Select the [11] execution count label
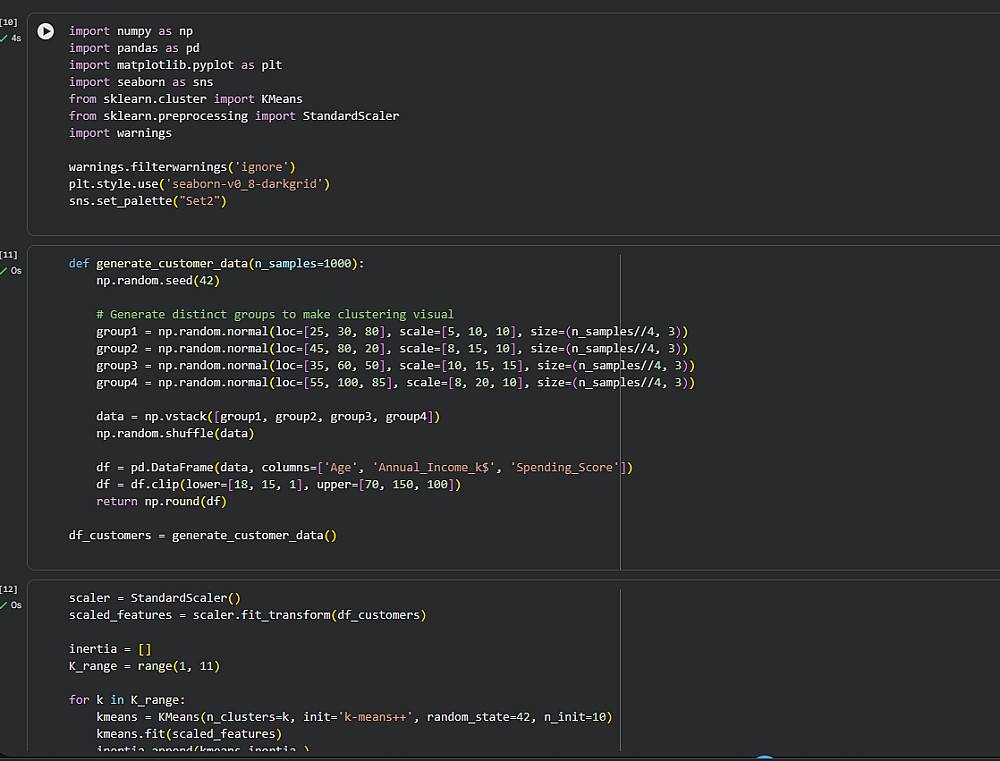Viewport: 1000px width, 761px height. pyautogui.click(x=9, y=254)
